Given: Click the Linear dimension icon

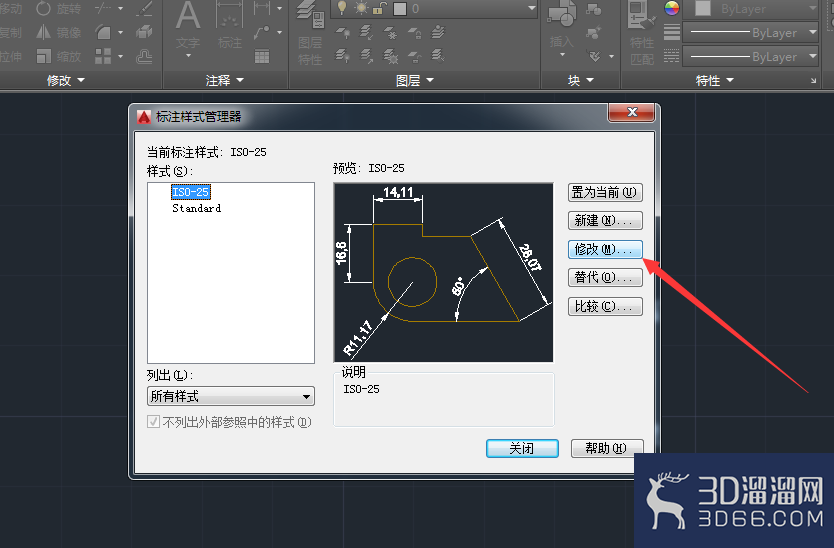Looking at the screenshot, I should point(261,9).
